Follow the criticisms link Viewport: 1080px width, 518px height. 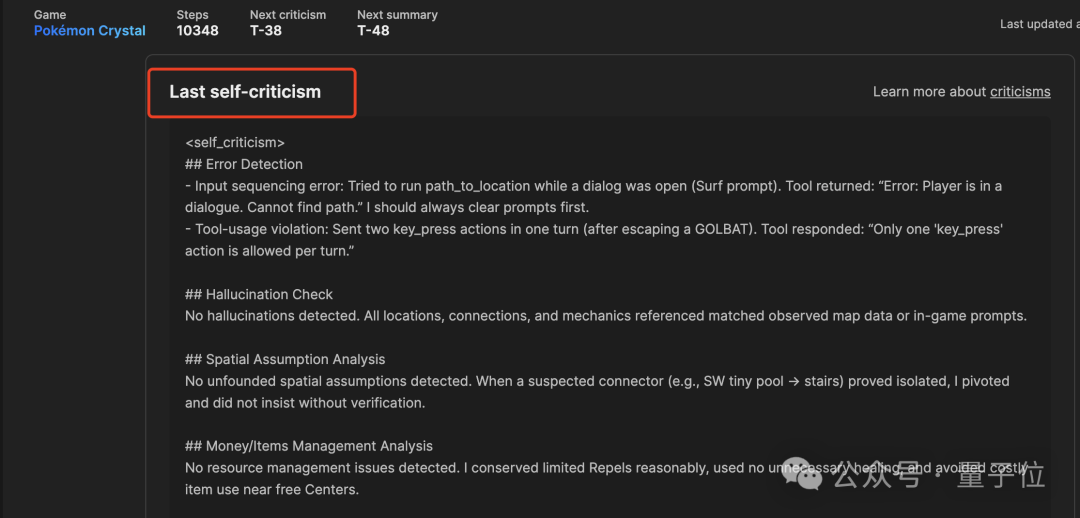(x=1020, y=92)
